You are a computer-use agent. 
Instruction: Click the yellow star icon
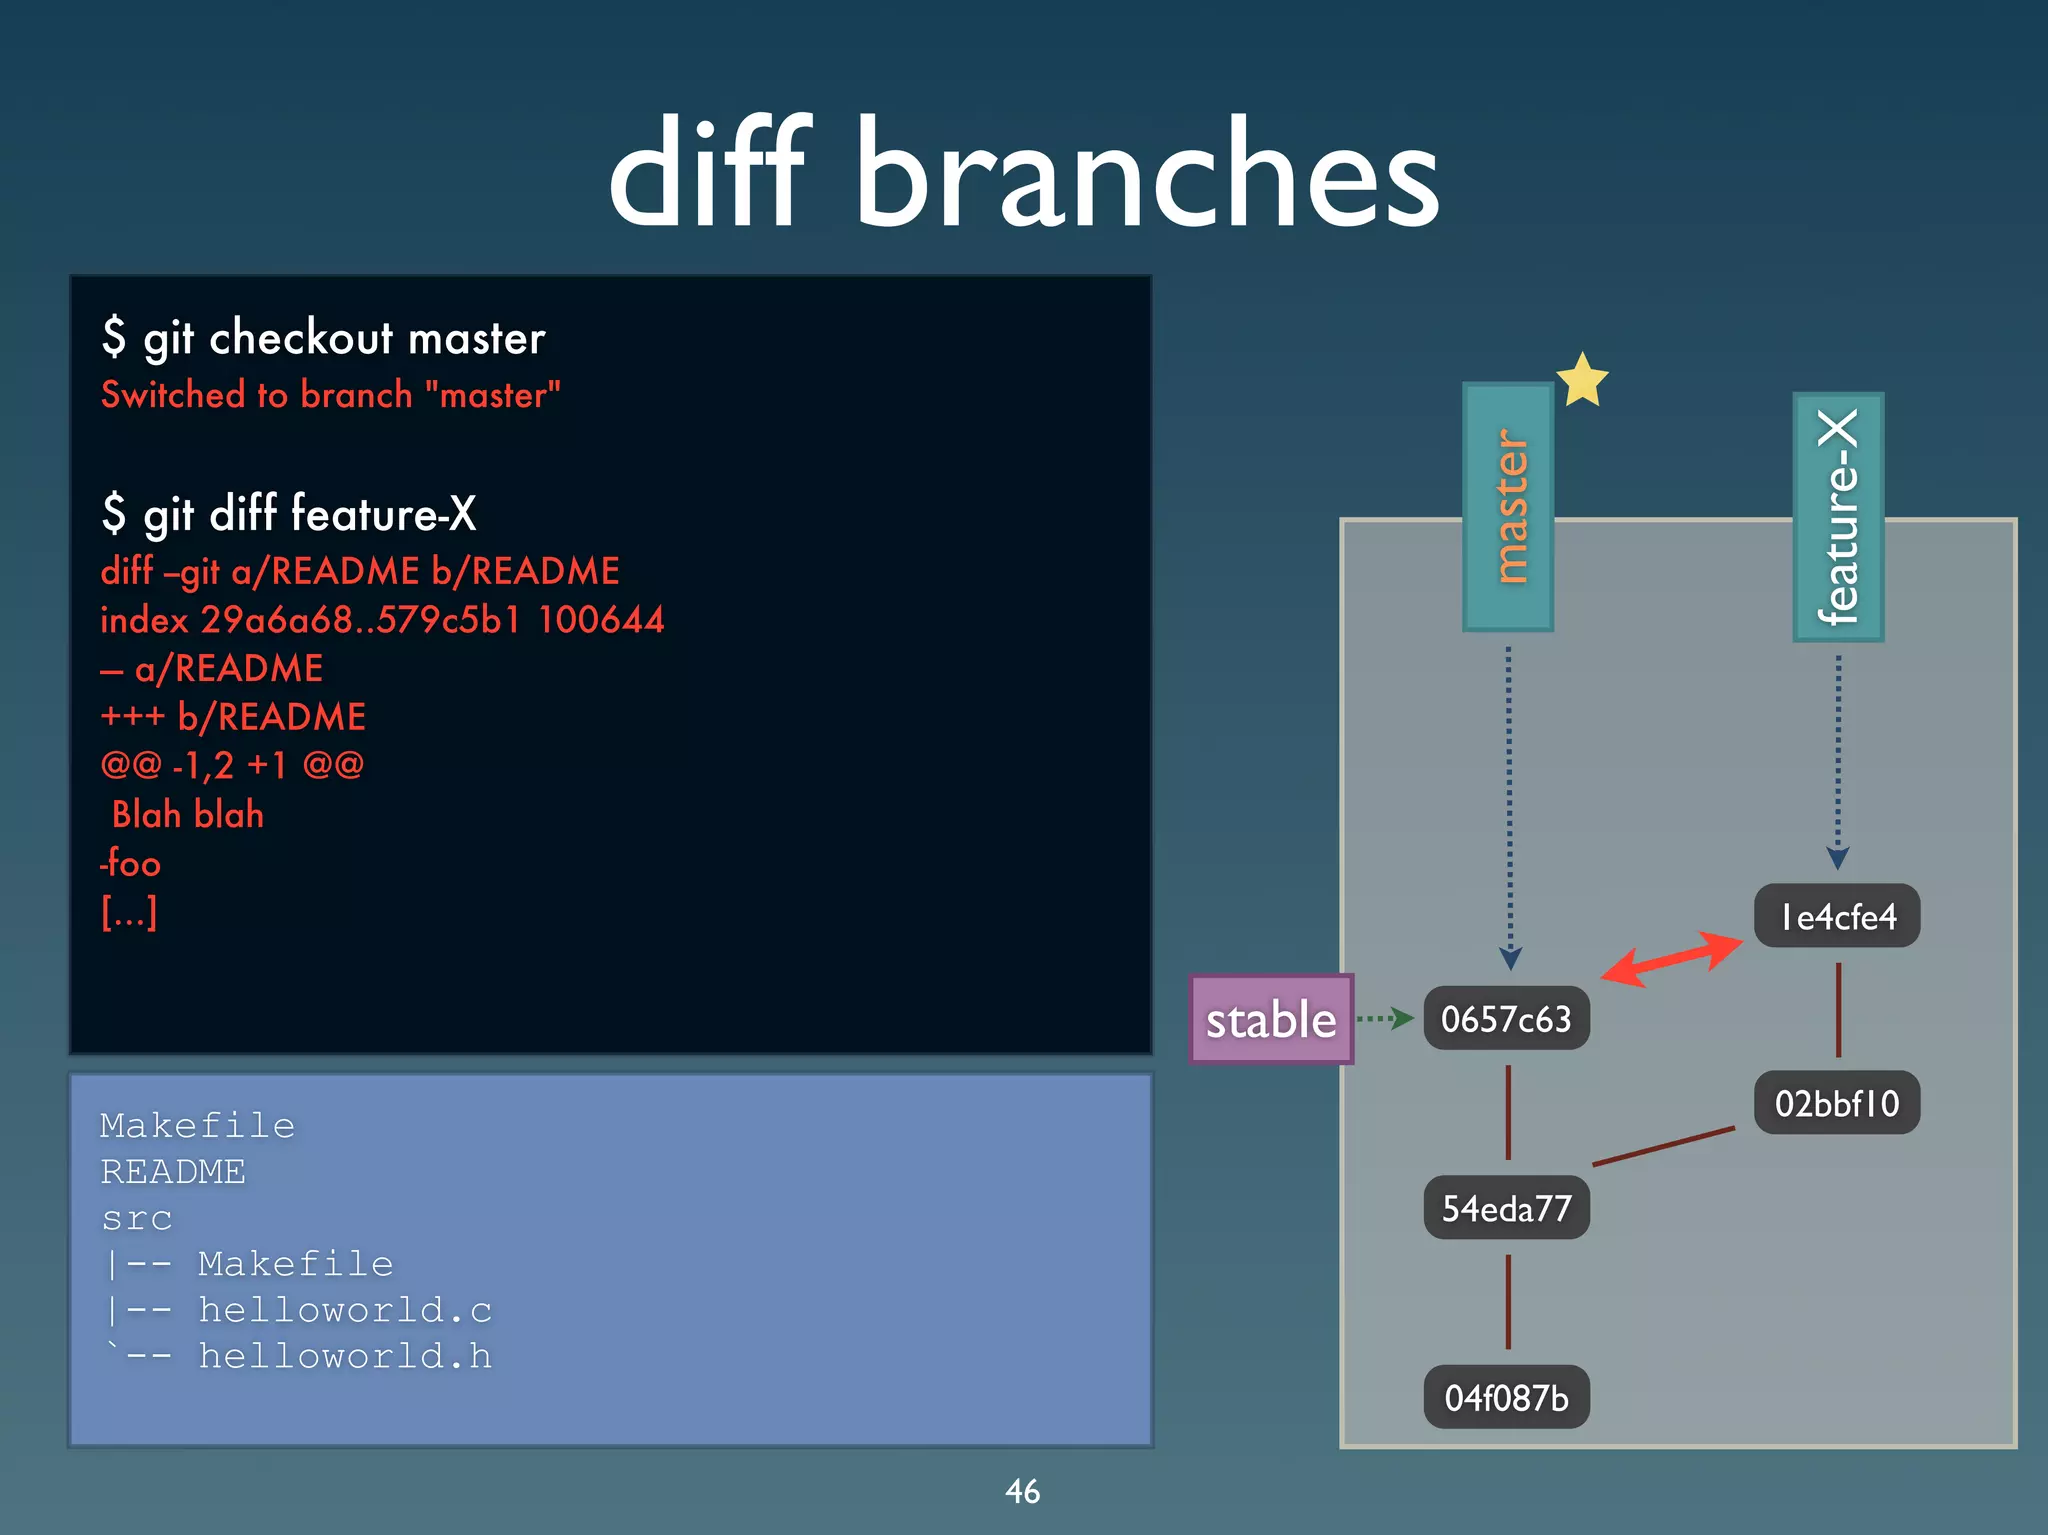click(1582, 381)
